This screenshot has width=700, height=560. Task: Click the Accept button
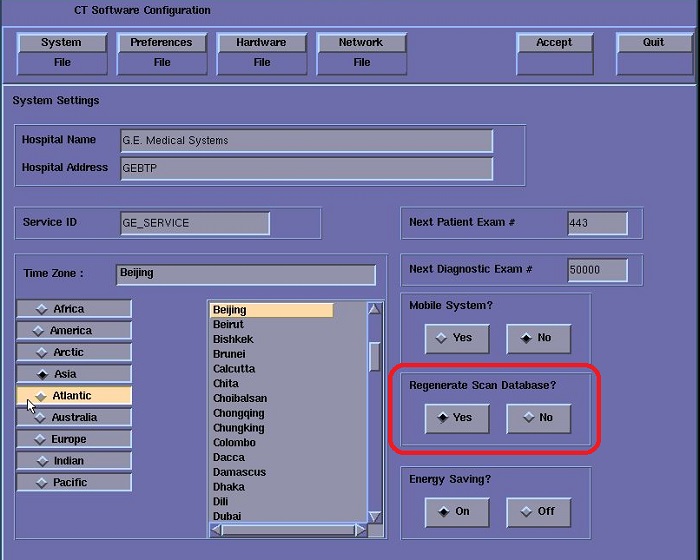click(554, 43)
